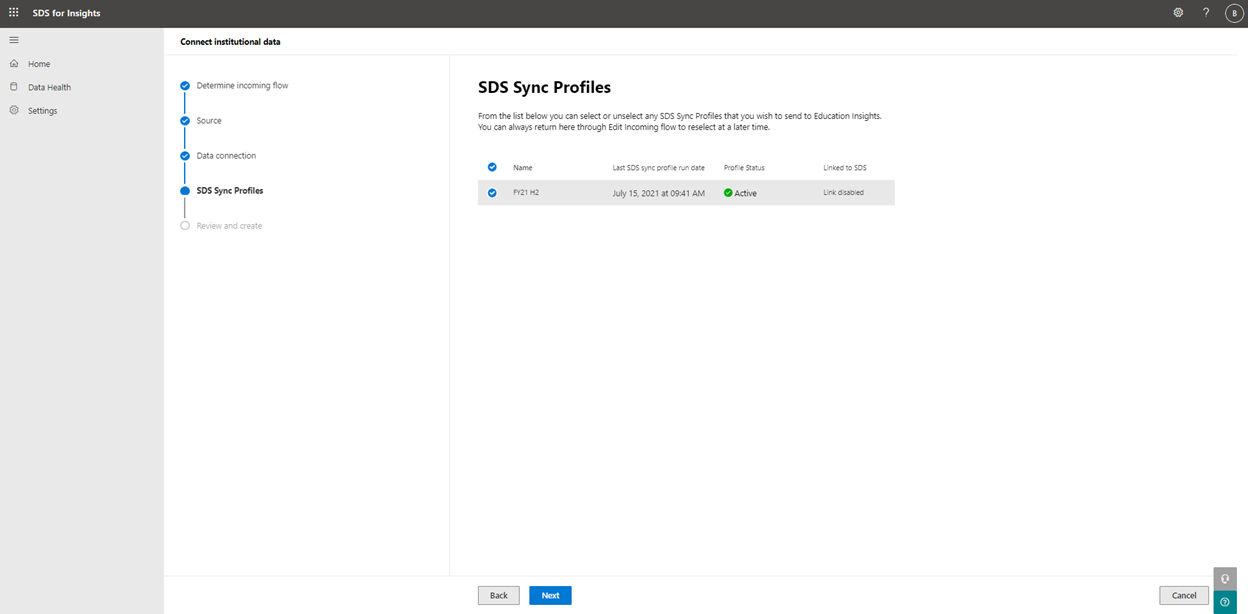Open the feedback lightbulb button

pos(1225,579)
